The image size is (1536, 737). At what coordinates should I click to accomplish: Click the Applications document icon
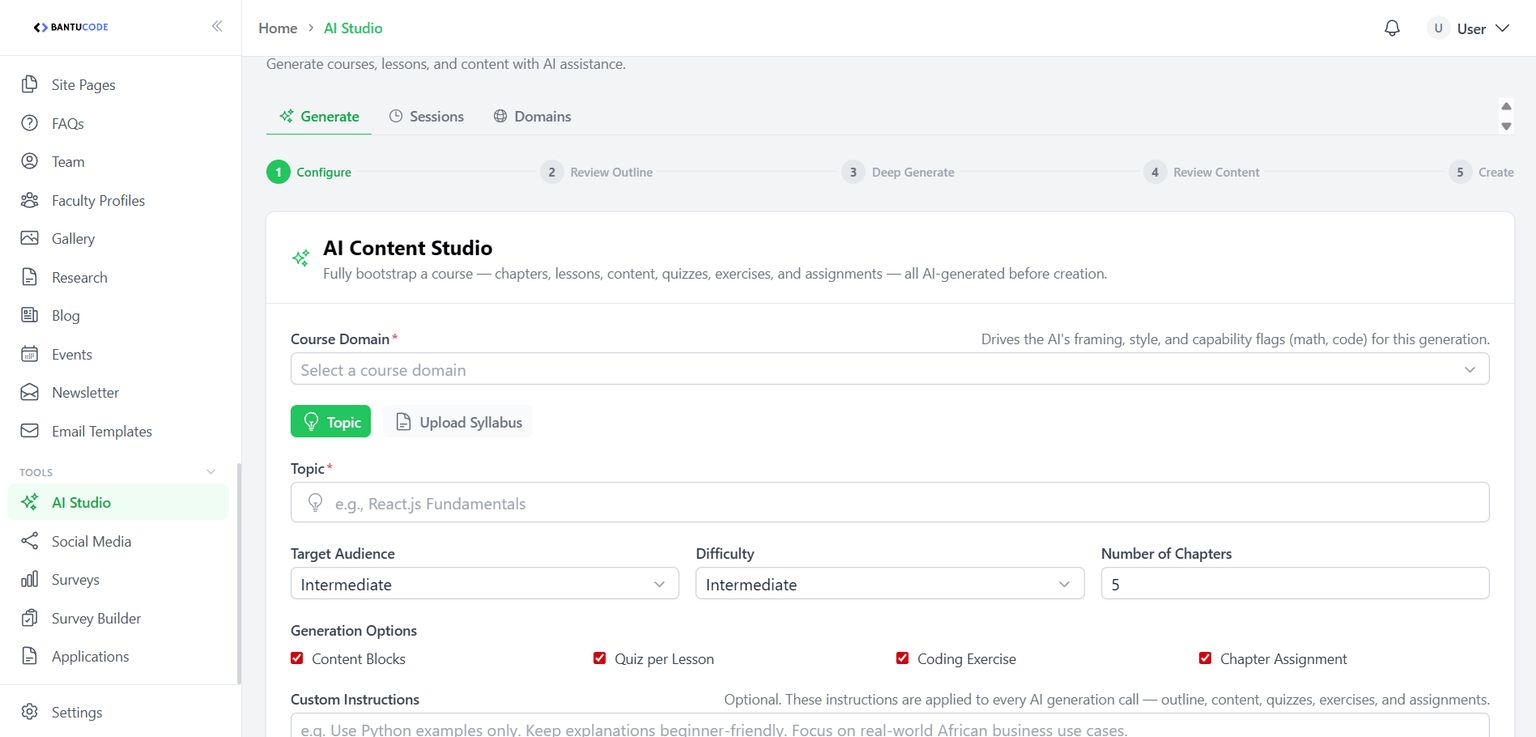pos(30,656)
